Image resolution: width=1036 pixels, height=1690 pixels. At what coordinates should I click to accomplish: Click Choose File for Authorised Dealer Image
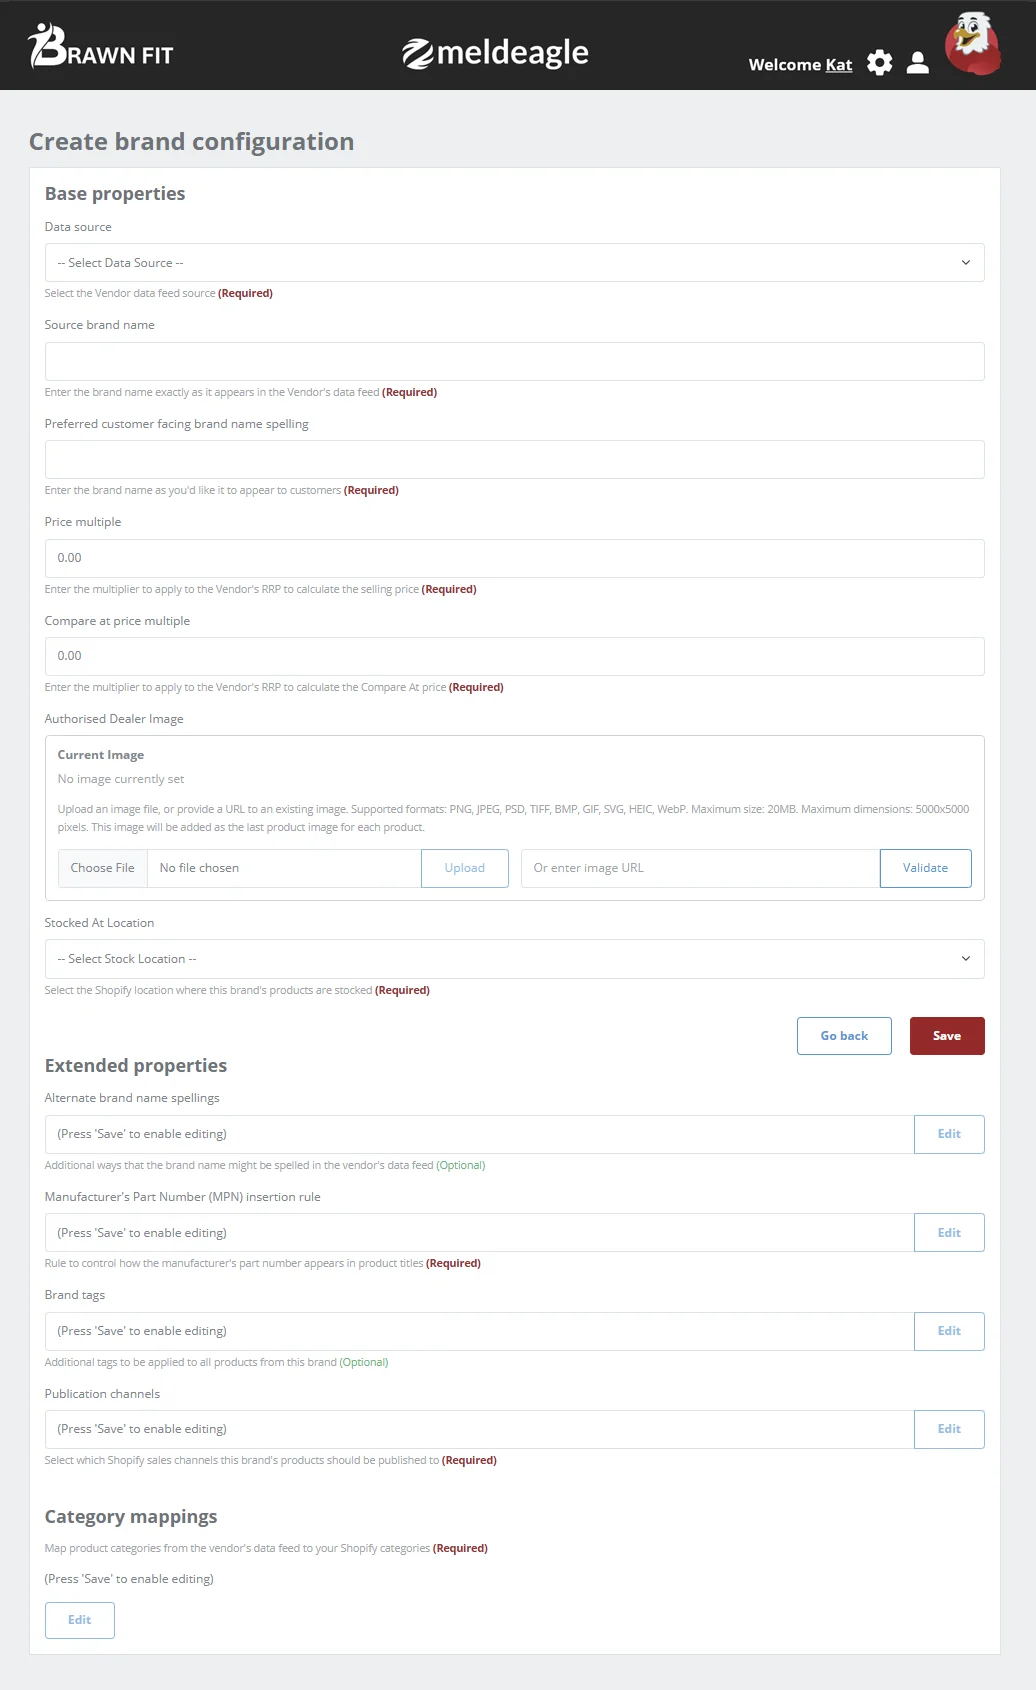[x=102, y=868]
